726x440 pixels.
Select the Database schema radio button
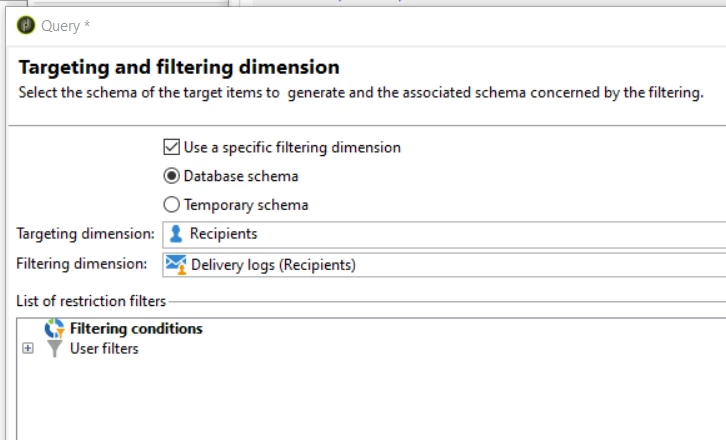171,176
